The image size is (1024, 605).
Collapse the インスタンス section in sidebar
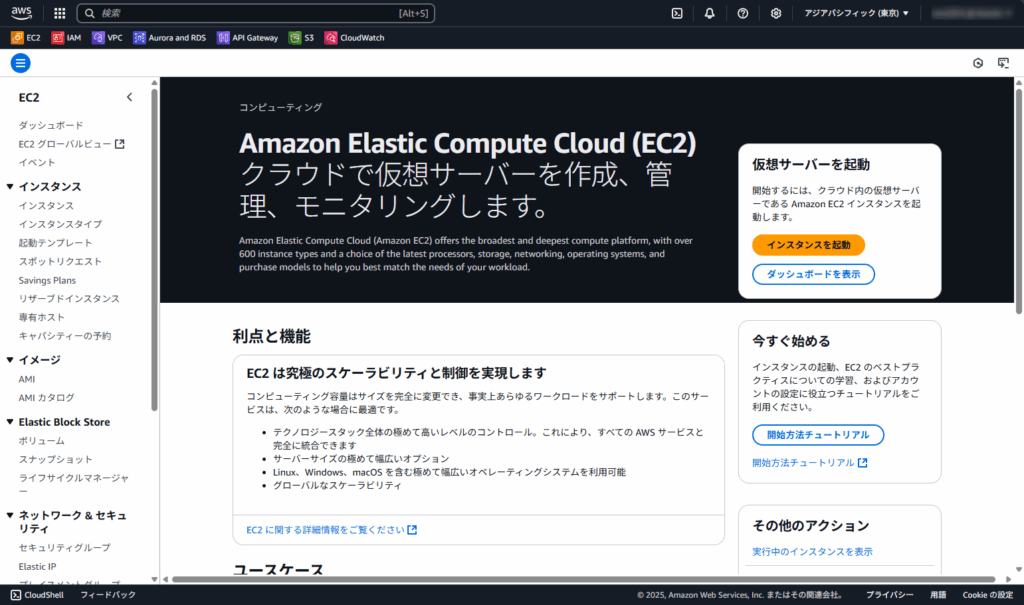10,187
